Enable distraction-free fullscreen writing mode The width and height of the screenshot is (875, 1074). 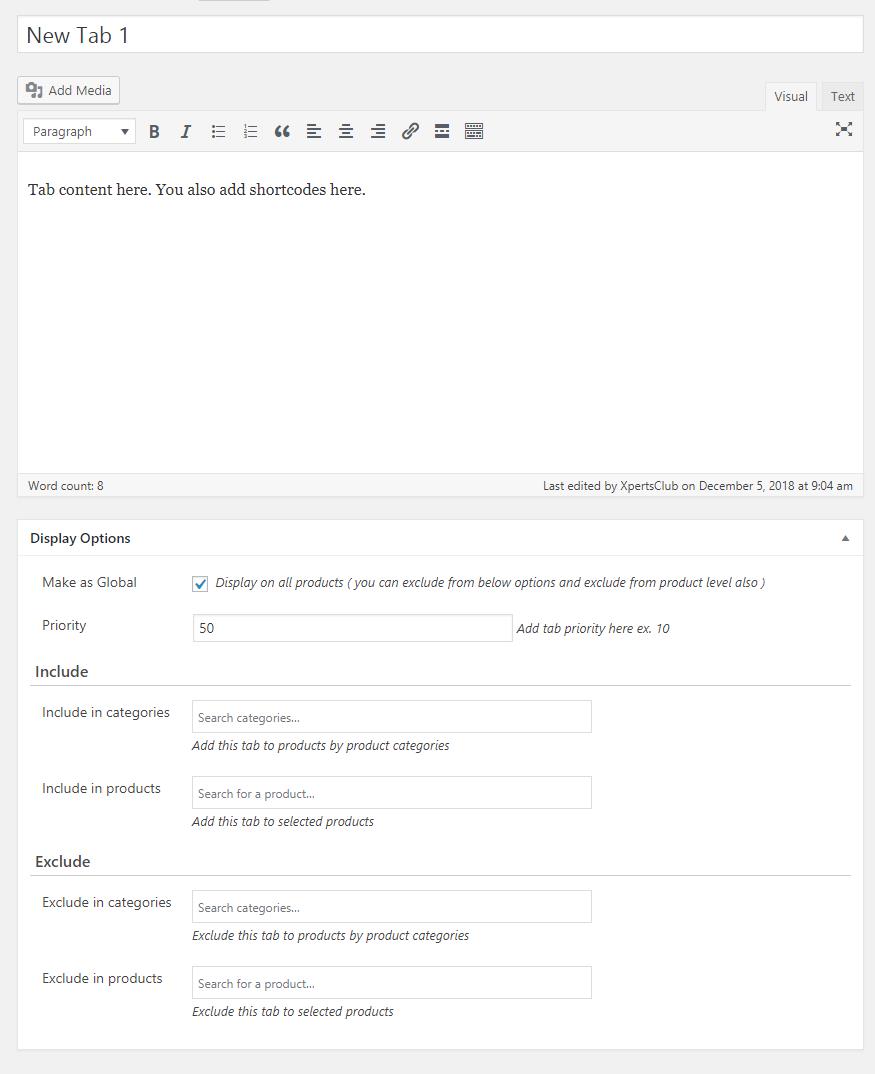[843, 129]
